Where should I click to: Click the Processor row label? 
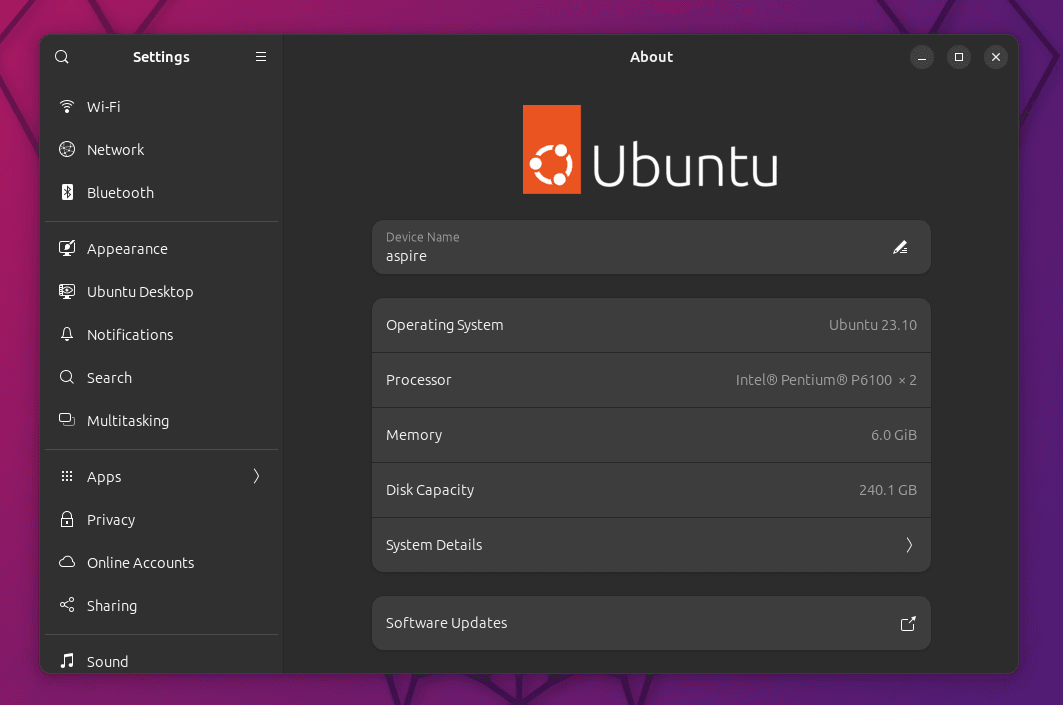tap(418, 380)
